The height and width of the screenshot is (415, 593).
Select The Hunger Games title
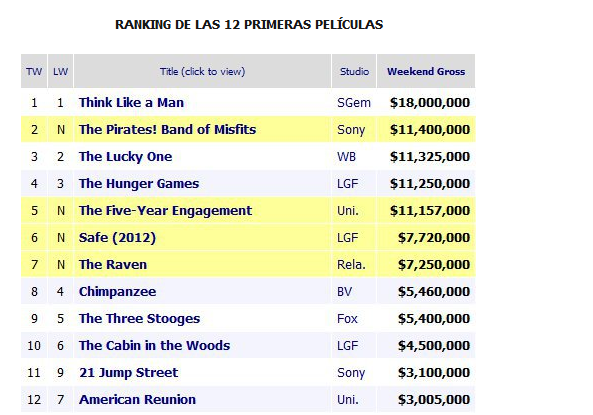coord(139,183)
